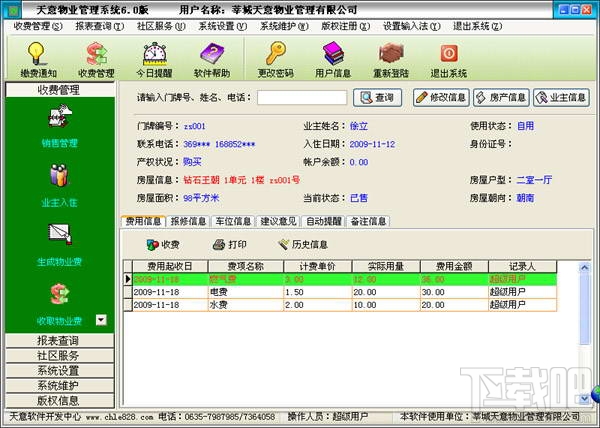
Task: Open the 设置输入法(Y) menu
Action: click(412, 26)
